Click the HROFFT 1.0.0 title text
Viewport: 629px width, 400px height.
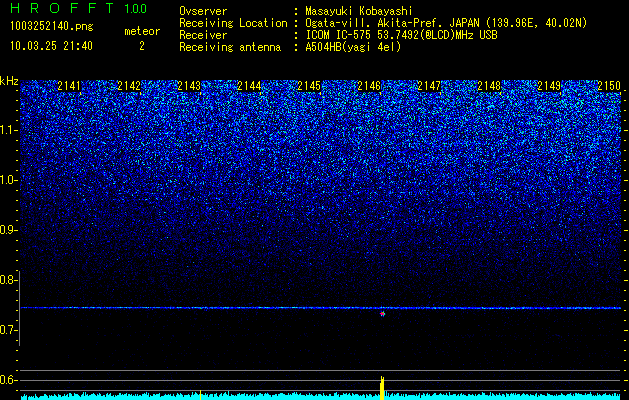tap(79, 8)
